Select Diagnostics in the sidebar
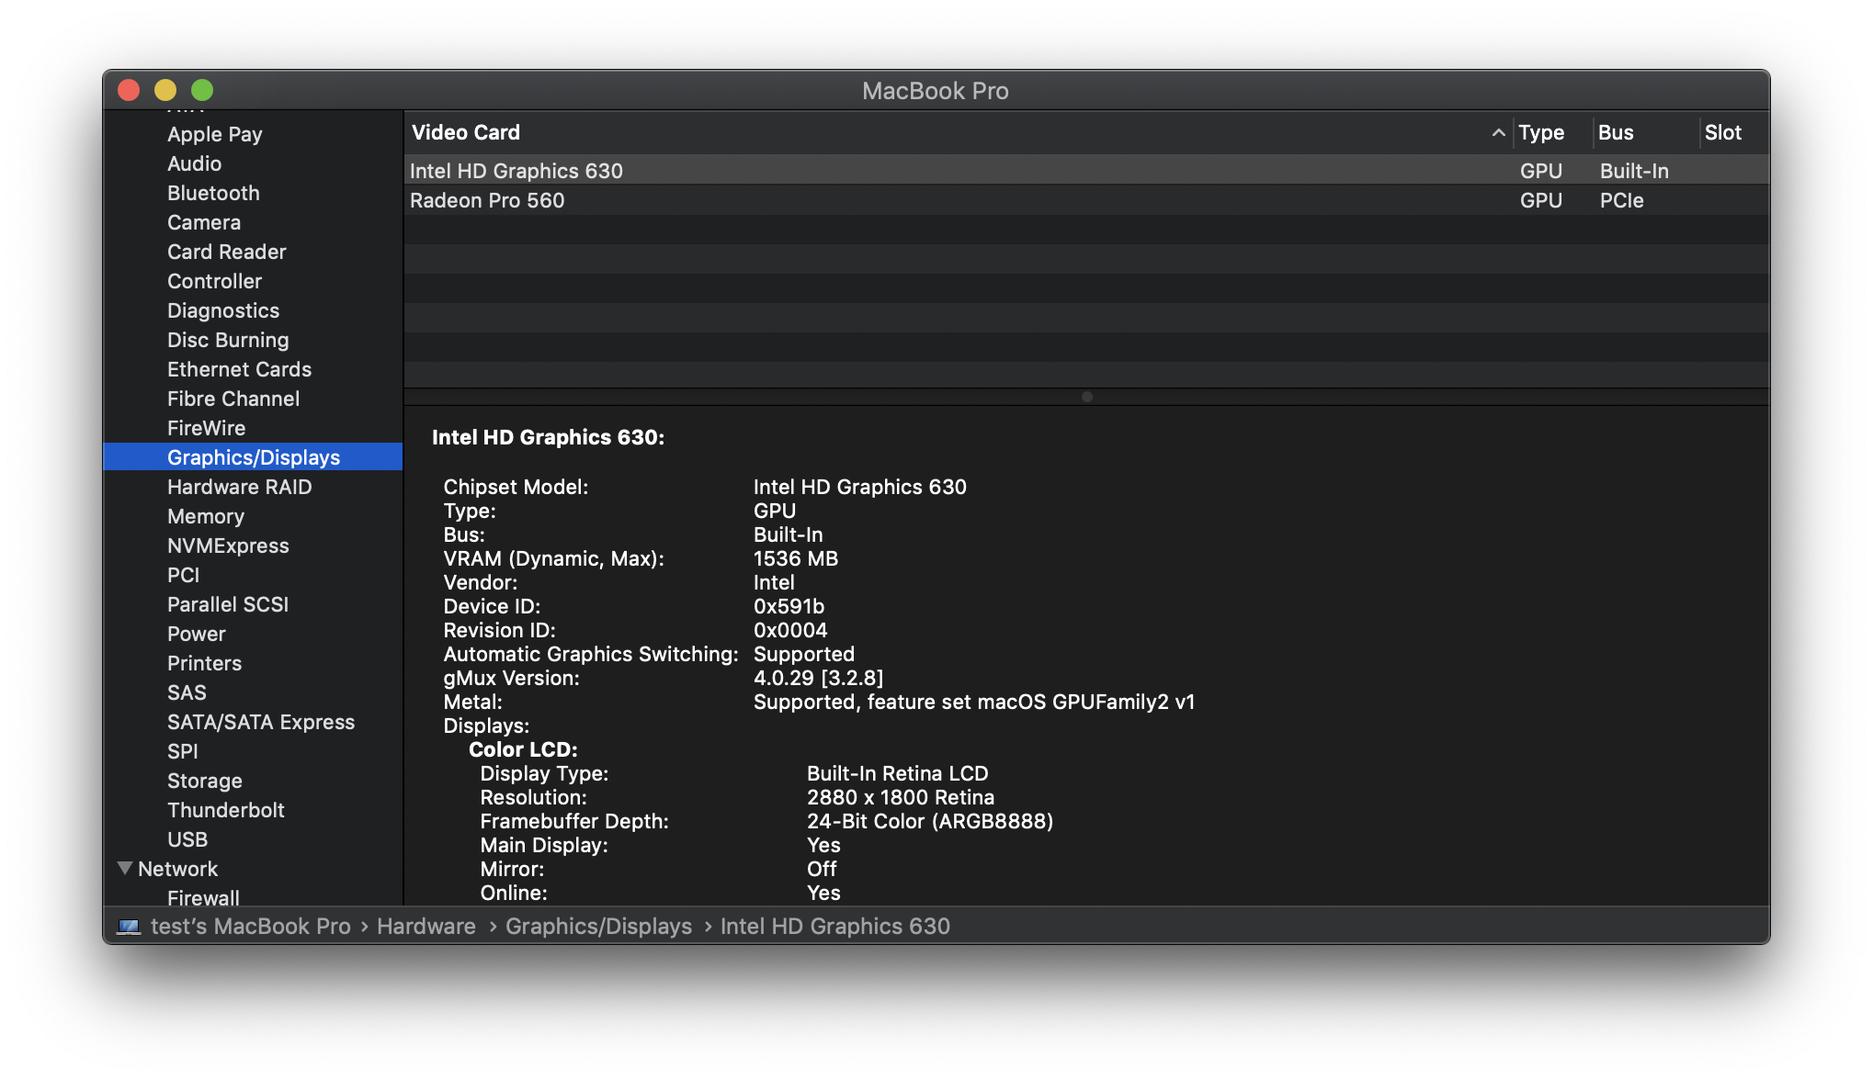The width and height of the screenshot is (1873, 1080). 223,310
